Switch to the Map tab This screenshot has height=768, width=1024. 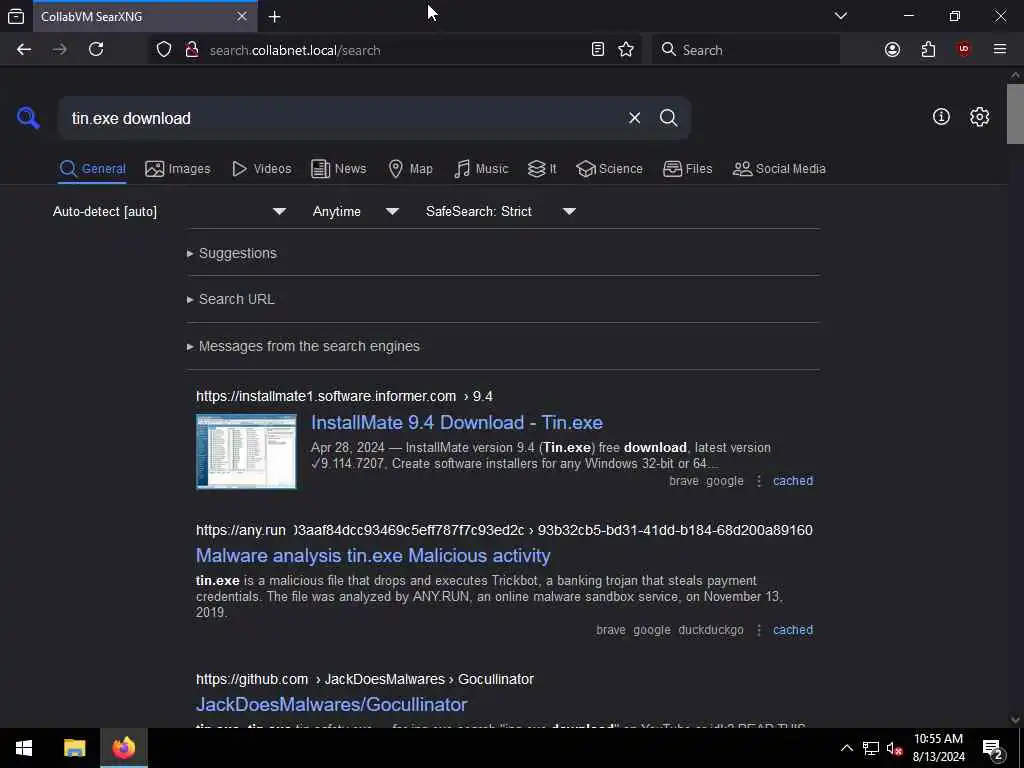coord(411,169)
